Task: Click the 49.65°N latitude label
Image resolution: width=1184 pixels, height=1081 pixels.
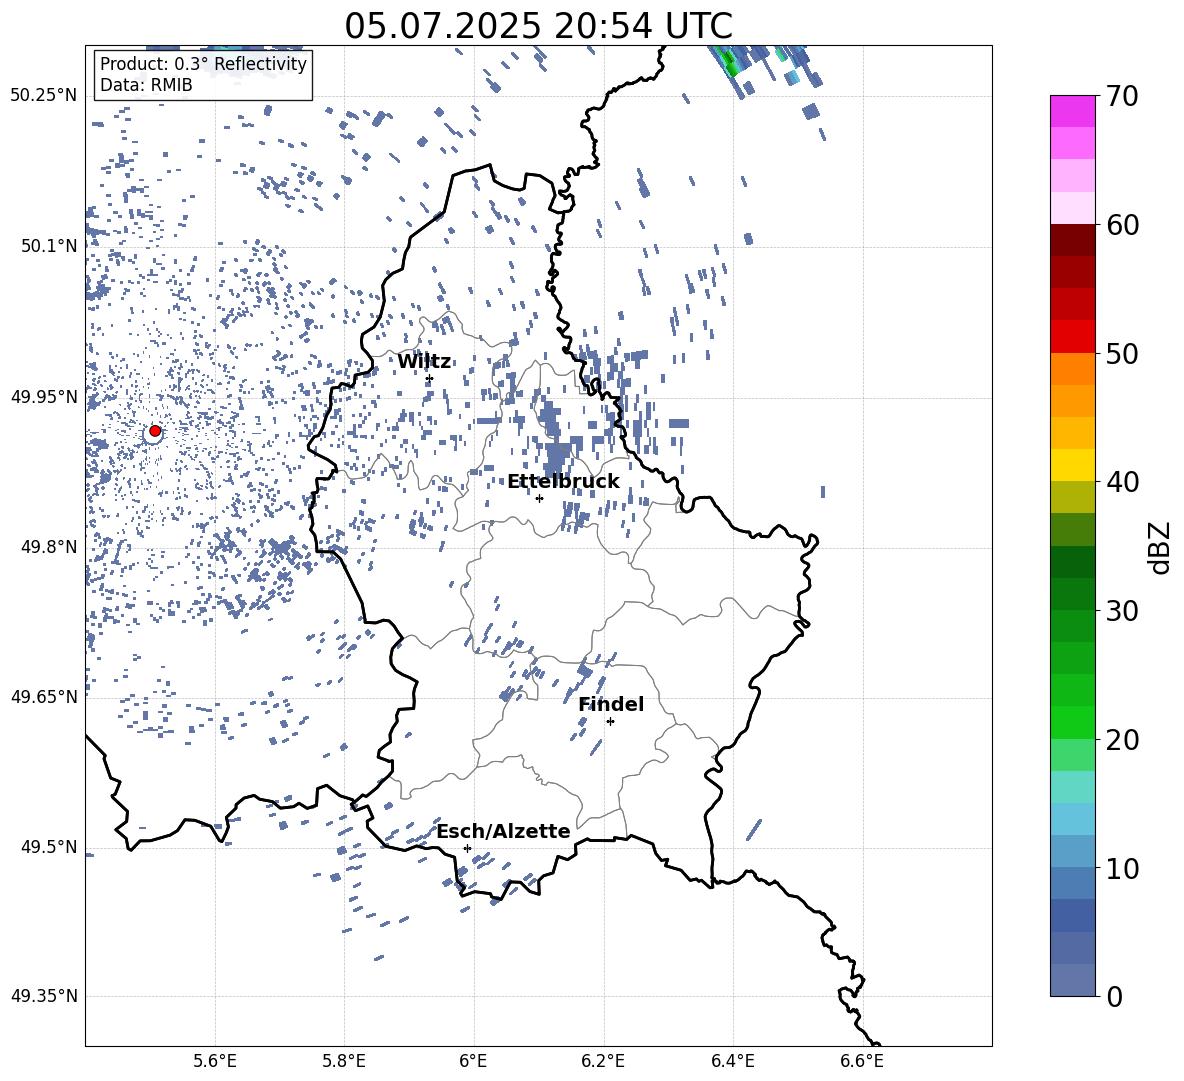Action: [44, 696]
